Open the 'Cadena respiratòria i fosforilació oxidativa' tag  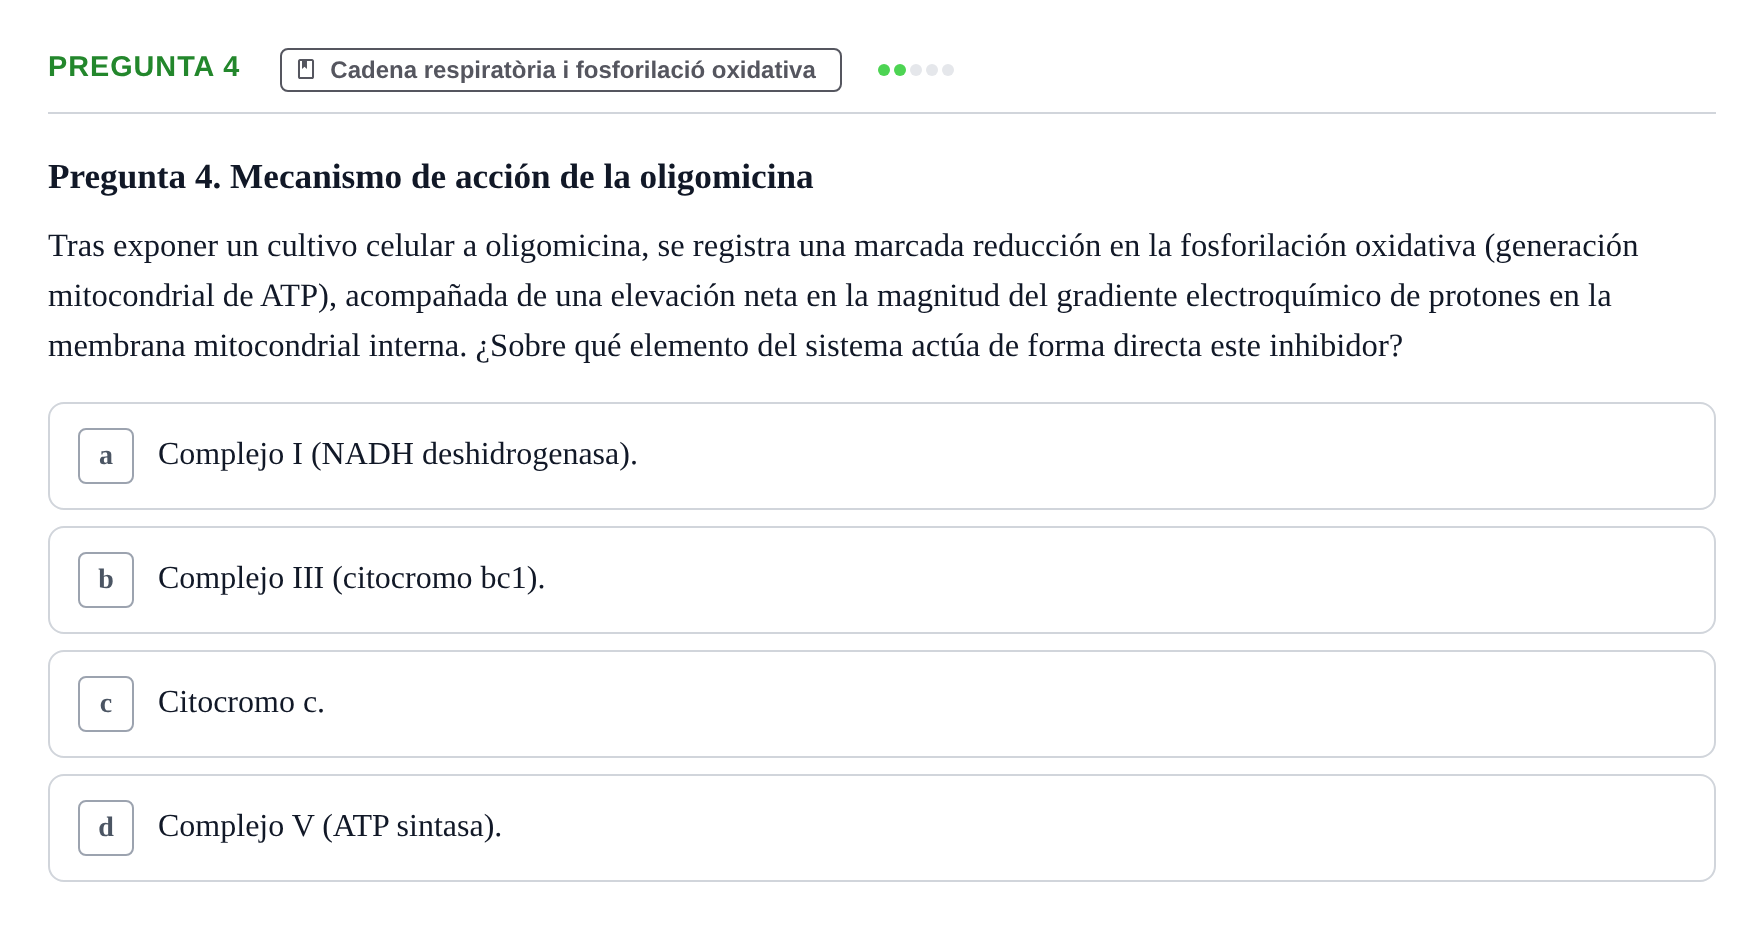pyautogui.click(x=560, y=70)
